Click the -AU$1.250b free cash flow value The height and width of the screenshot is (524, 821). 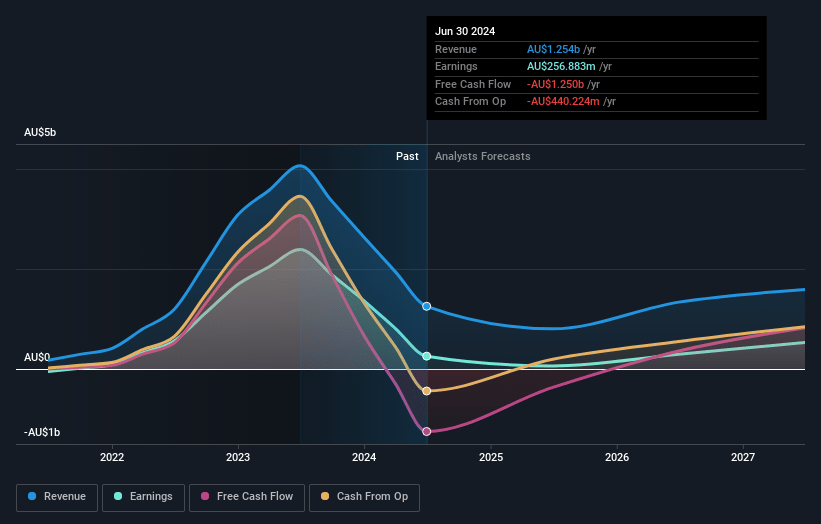[556, 84]
